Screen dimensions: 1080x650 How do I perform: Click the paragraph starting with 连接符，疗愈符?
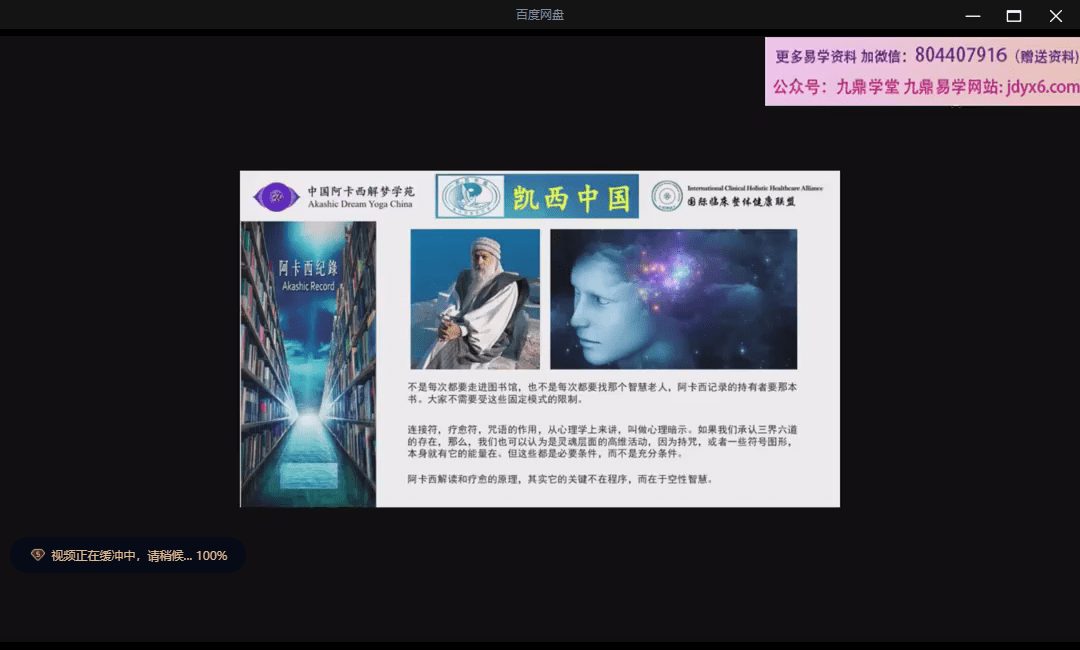pyautogui.click(x=602, y=441)
